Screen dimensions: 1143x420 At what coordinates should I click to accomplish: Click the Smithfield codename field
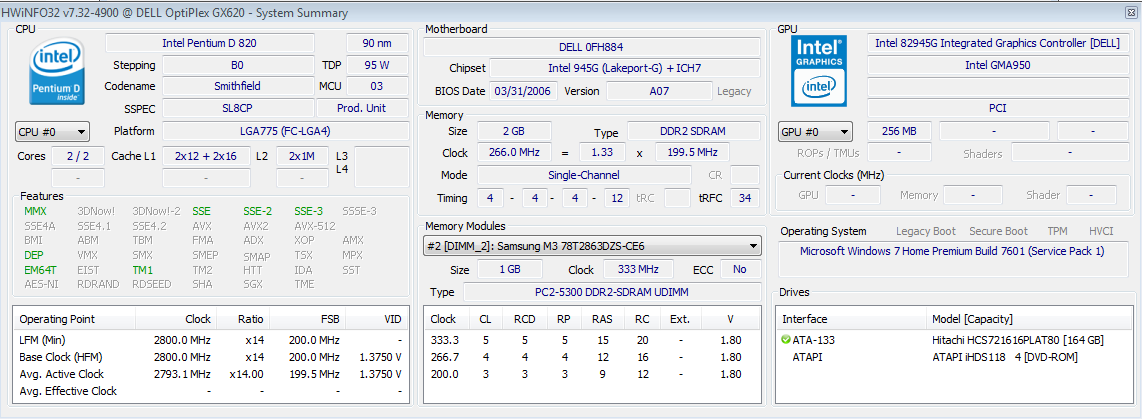pos(237,86)
